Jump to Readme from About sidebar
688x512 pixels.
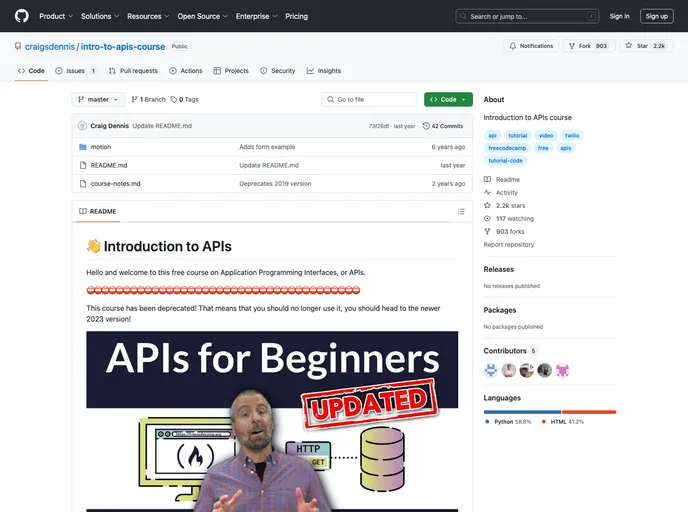(x=502, y=179)
